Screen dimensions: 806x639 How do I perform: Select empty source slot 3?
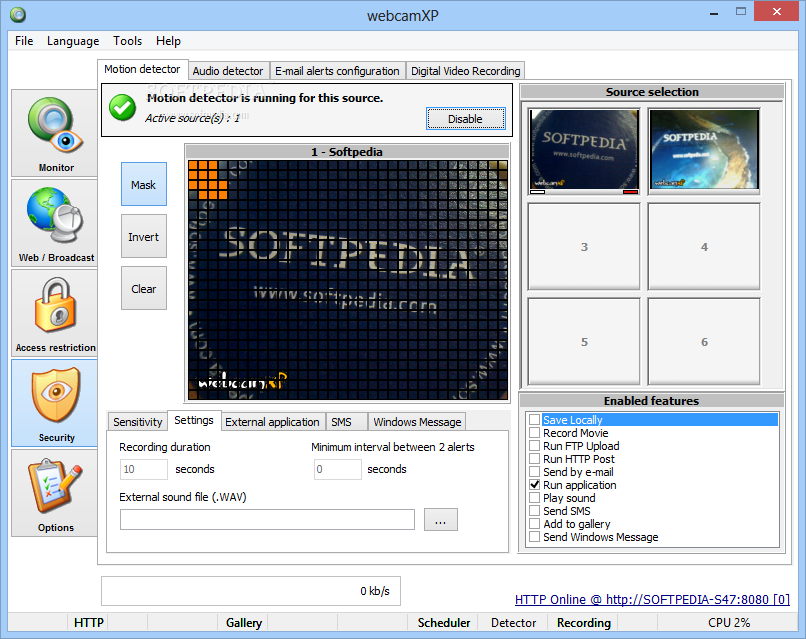[x=584, y=247]
